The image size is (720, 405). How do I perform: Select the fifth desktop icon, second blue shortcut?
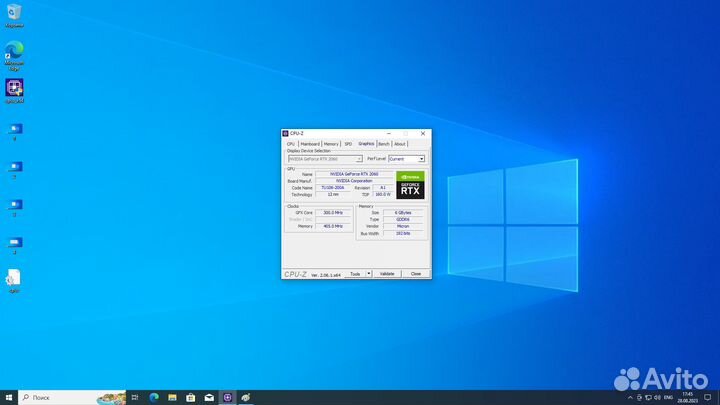click(15, 167)
